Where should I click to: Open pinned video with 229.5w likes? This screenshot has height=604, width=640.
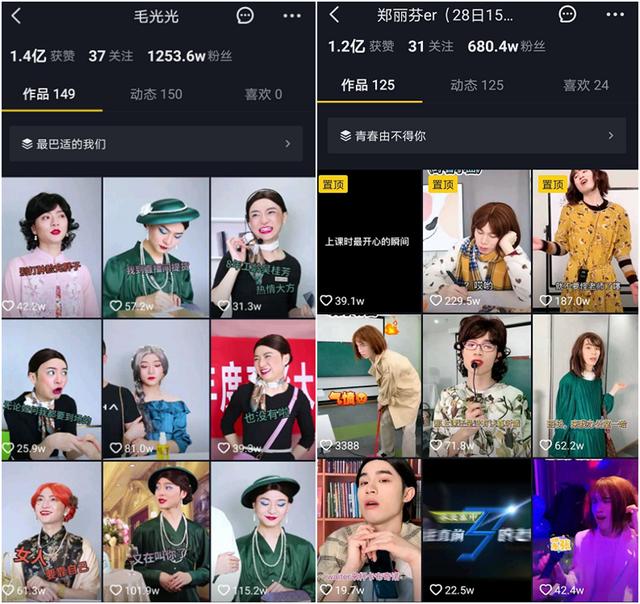[x=476, y=240]
